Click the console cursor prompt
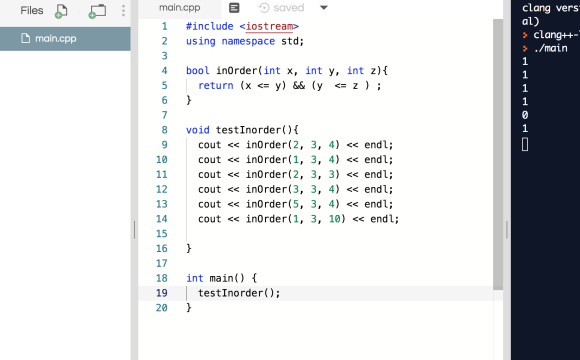The height and width of the screenshot is (360, 580). (525, 144)
